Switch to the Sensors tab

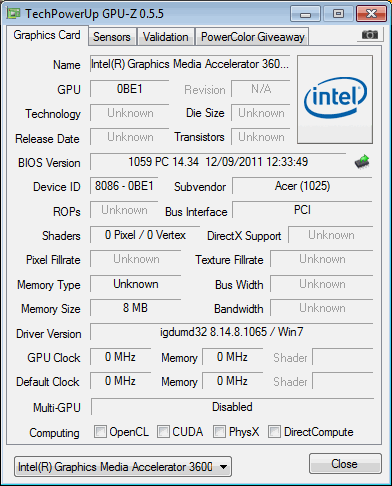112,37
